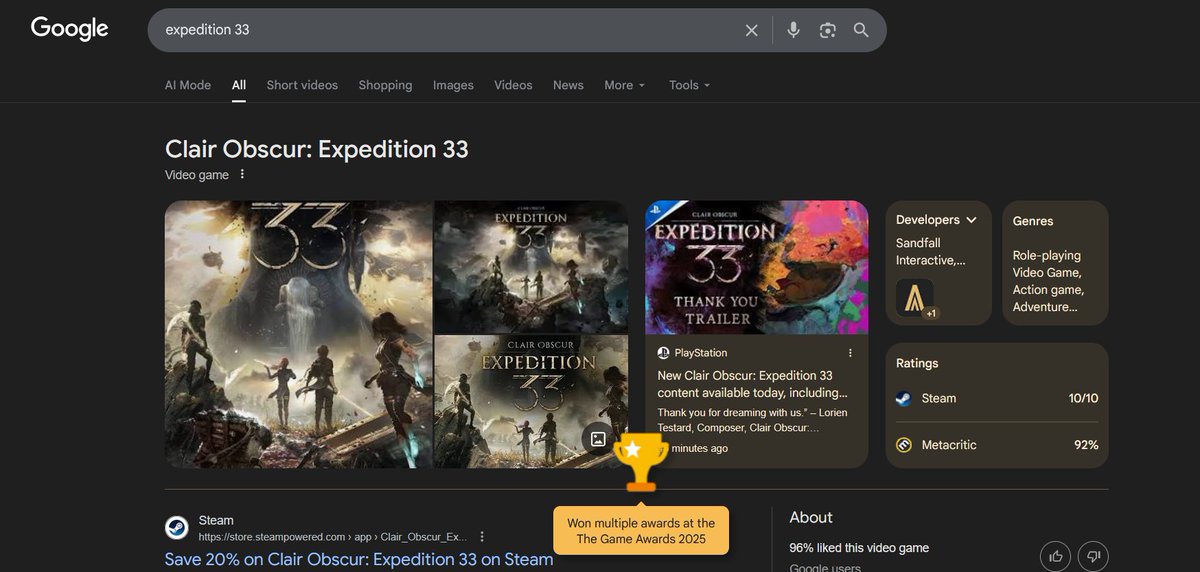This screenshot has width=1200, height=572.
Task: Open the three-dot menu beside Video game
Action: (x=242, y=175)
